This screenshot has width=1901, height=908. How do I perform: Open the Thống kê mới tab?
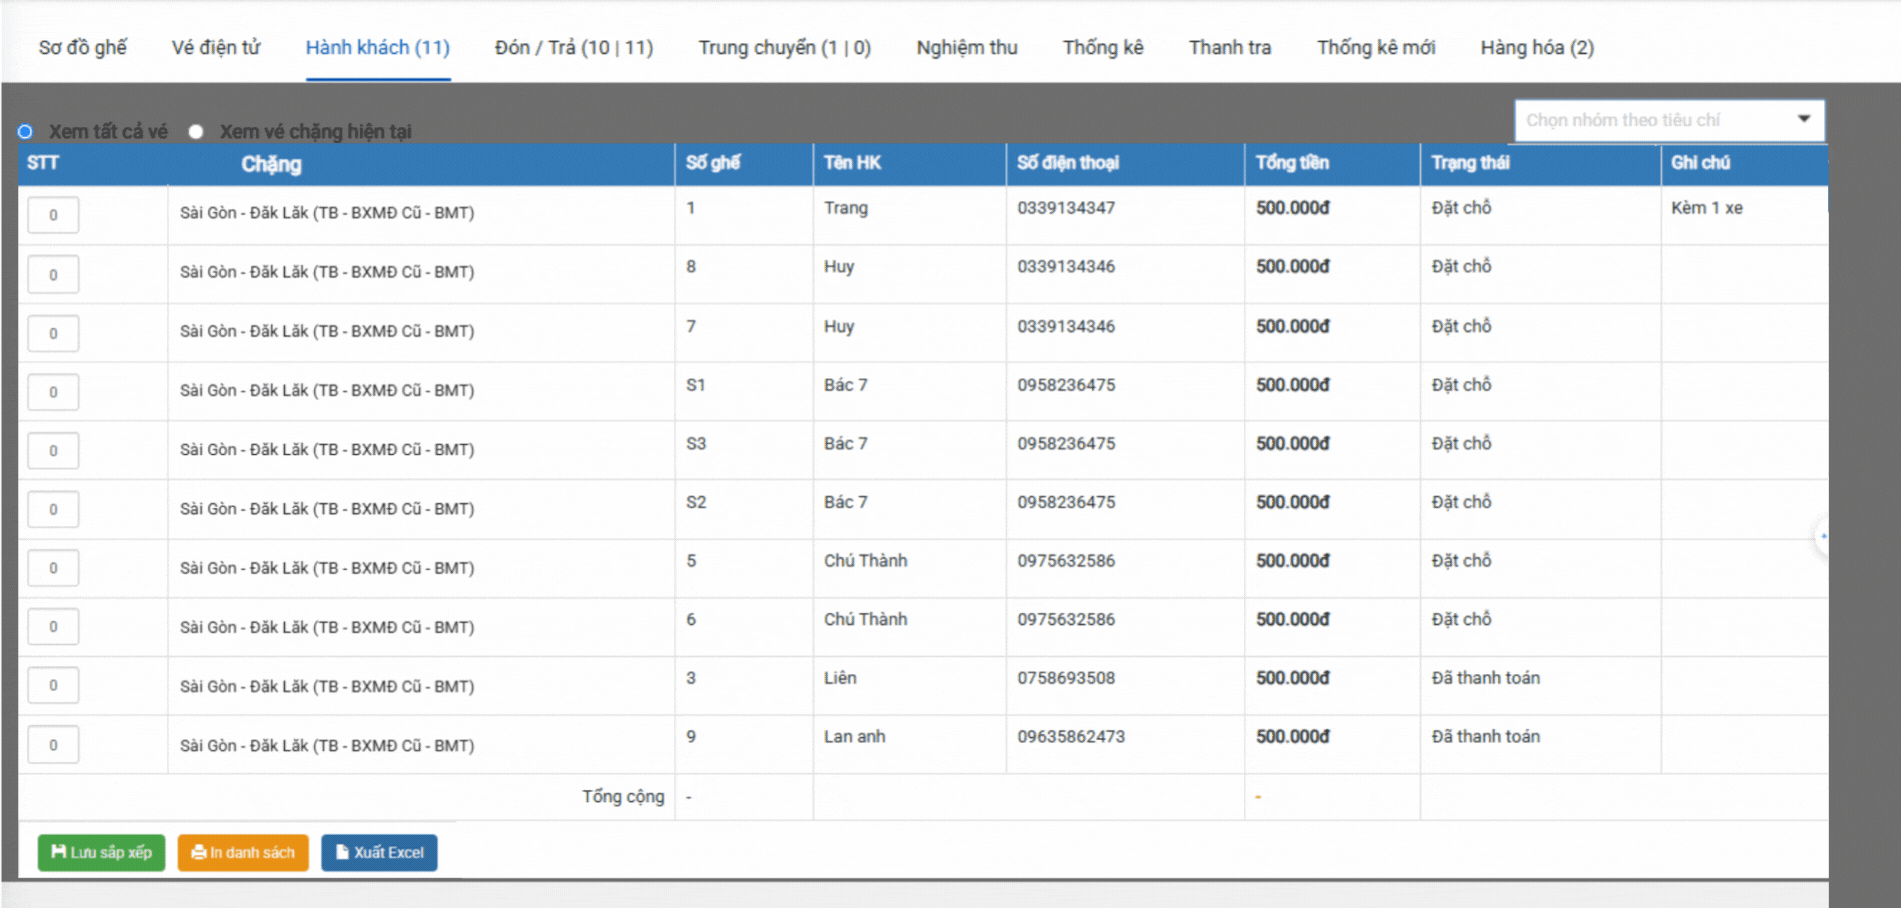coord(1375,48)
